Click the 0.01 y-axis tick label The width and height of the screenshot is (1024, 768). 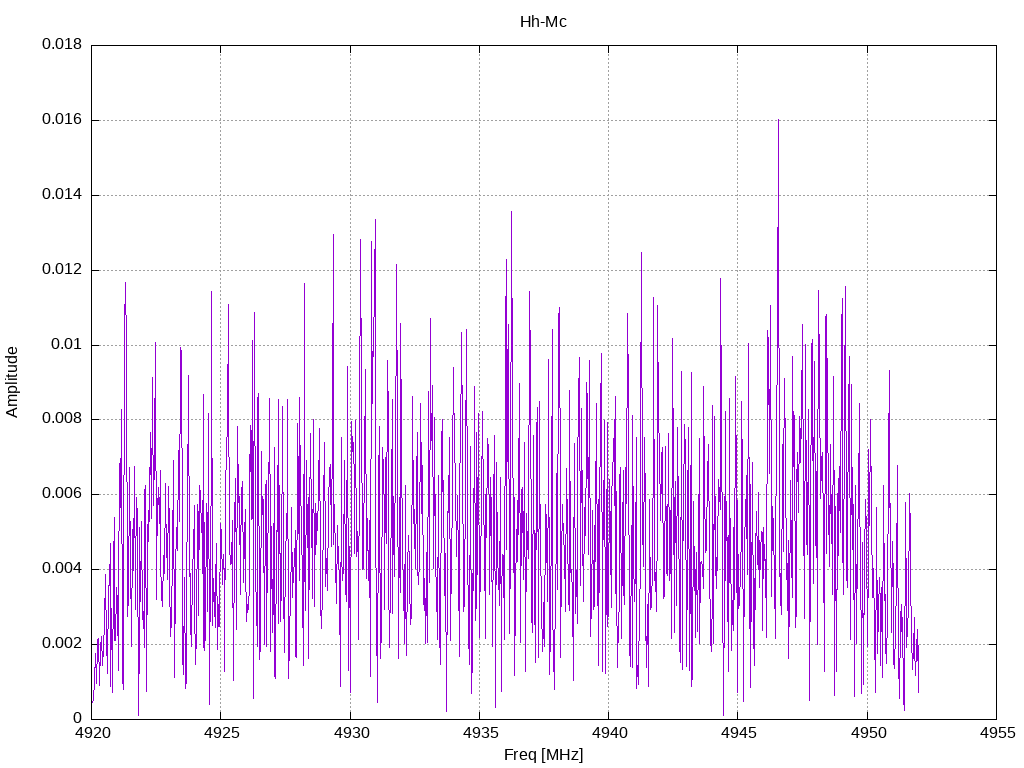click(x=67, y=345)
